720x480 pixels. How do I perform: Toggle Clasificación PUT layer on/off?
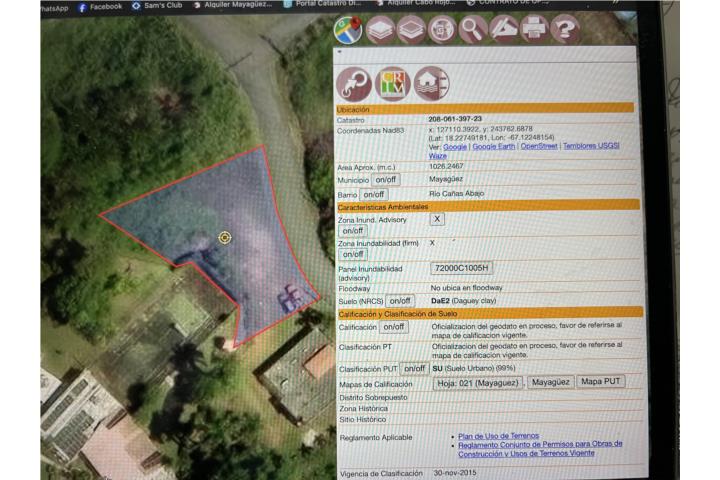click(x=414, y=369)
